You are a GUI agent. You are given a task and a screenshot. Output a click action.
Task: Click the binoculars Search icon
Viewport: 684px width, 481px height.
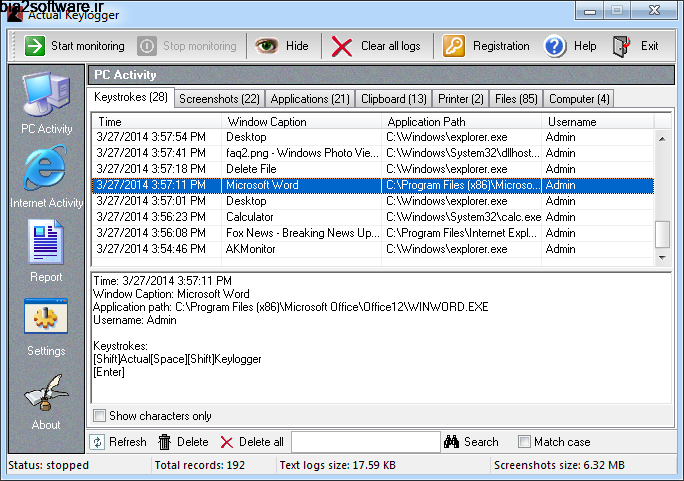[451, 442]
